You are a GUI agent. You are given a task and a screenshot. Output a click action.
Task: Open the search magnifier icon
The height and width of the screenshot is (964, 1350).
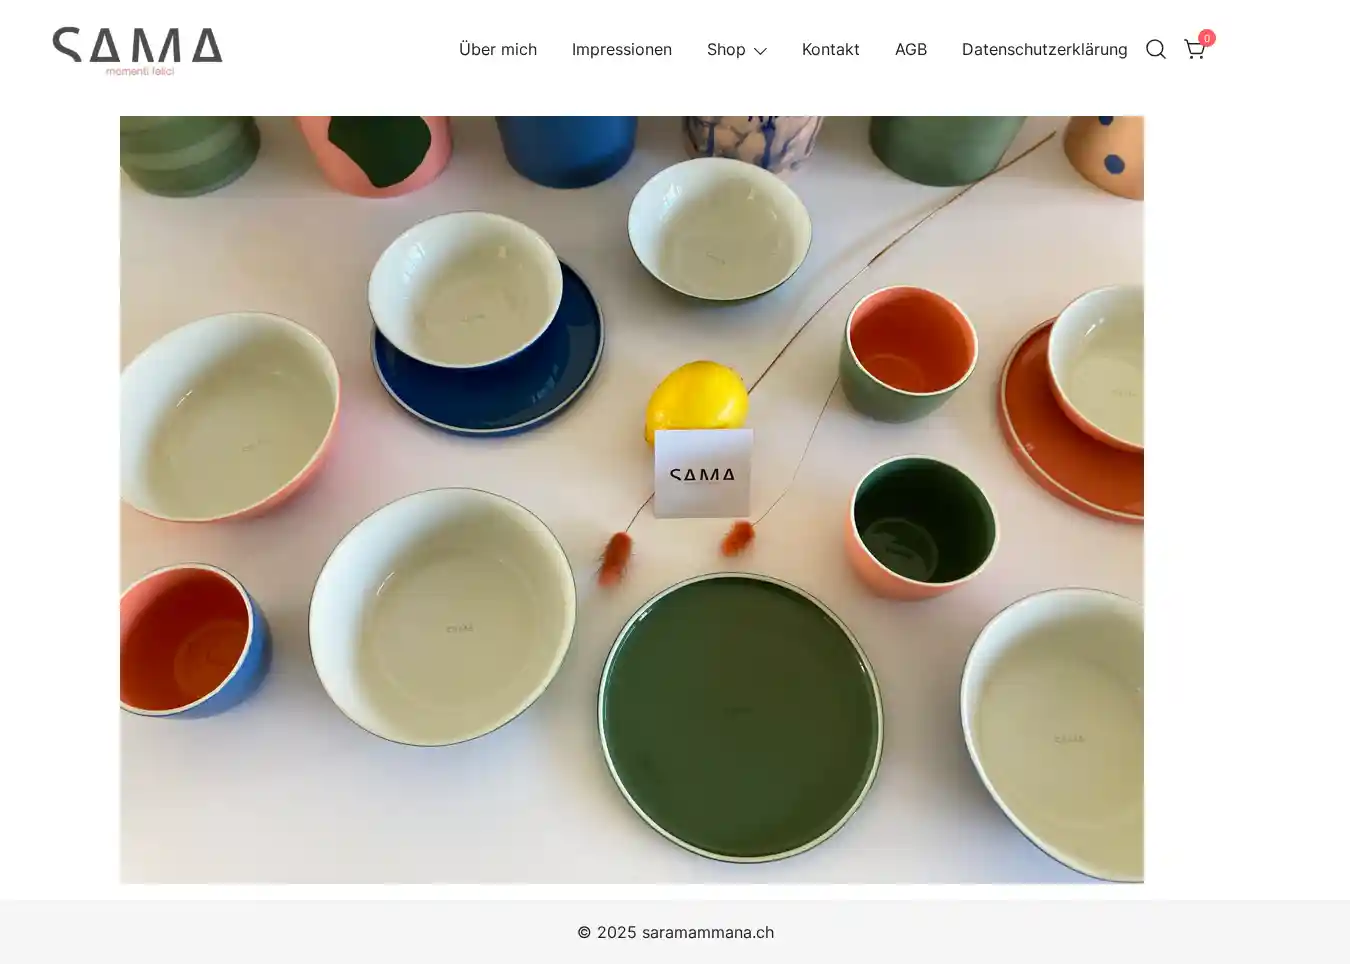pyautogui.click(x=1156, y=49)
